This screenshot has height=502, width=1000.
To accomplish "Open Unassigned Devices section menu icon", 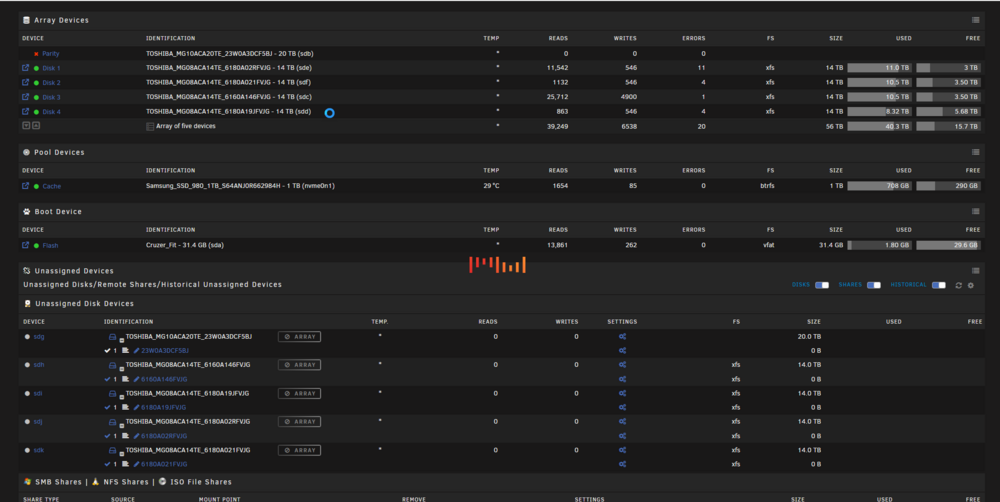I will click(x=975, y=271).
